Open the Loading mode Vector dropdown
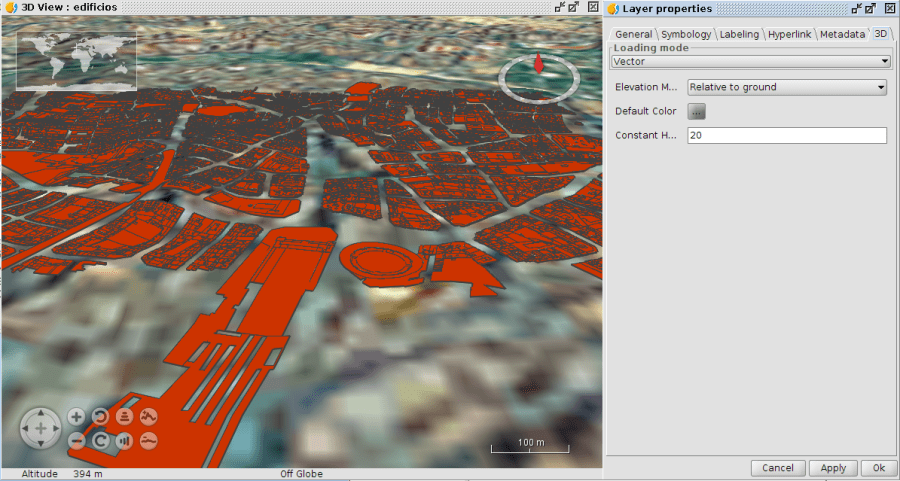This screenshot has width=900, height=481. coord(750,61)
